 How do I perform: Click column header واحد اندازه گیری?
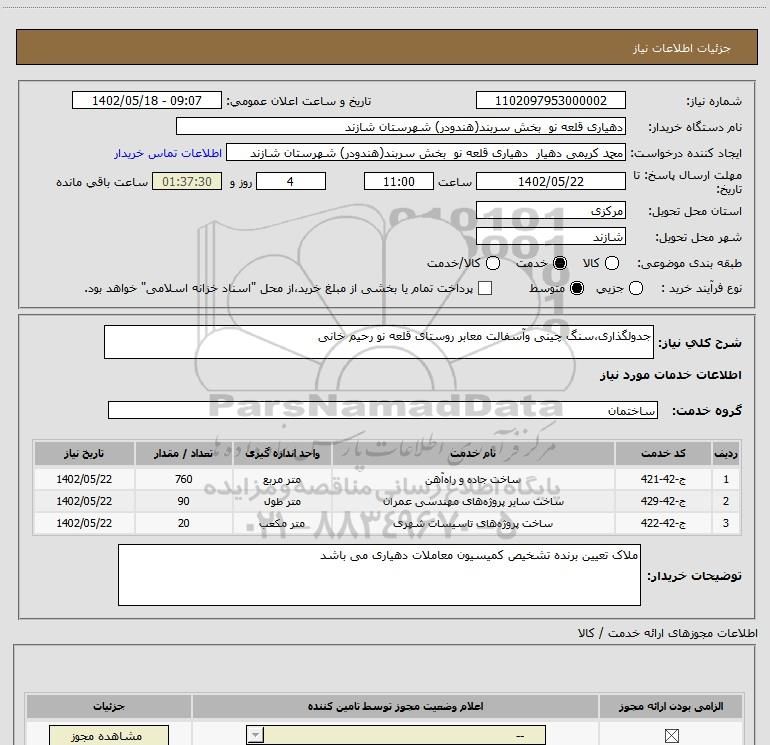[282, 453]
